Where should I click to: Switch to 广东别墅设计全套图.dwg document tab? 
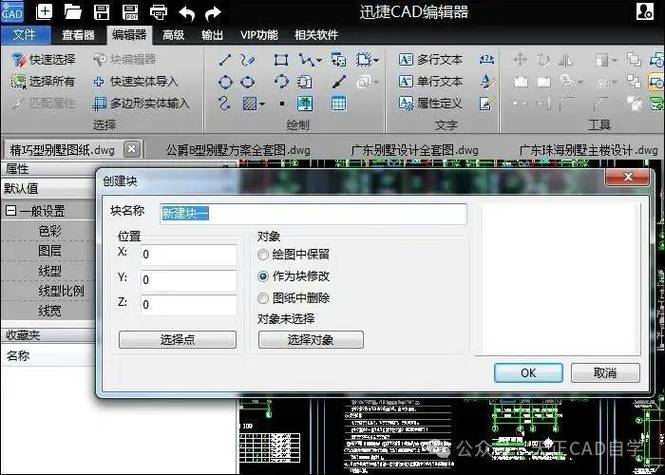click(414, 150)
